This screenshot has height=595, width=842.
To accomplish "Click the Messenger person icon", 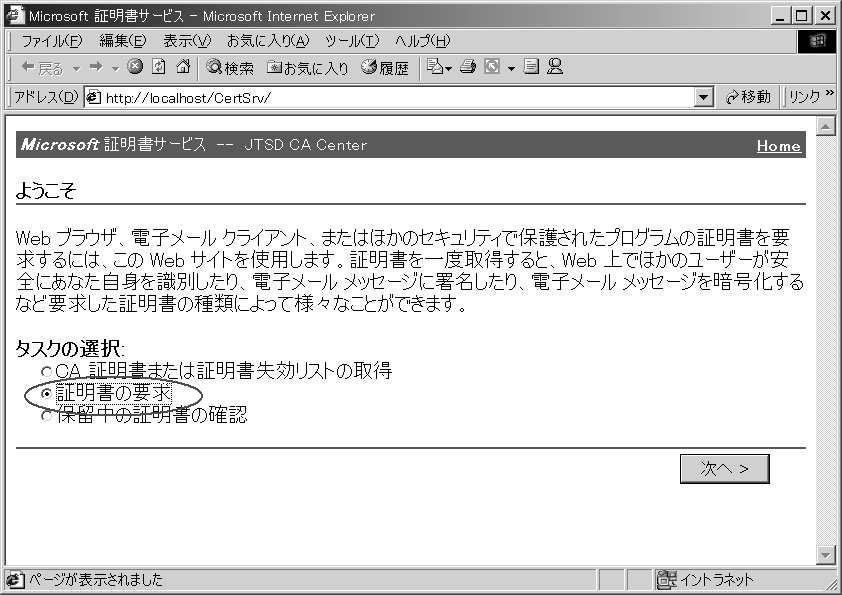I will coord(555,67).
